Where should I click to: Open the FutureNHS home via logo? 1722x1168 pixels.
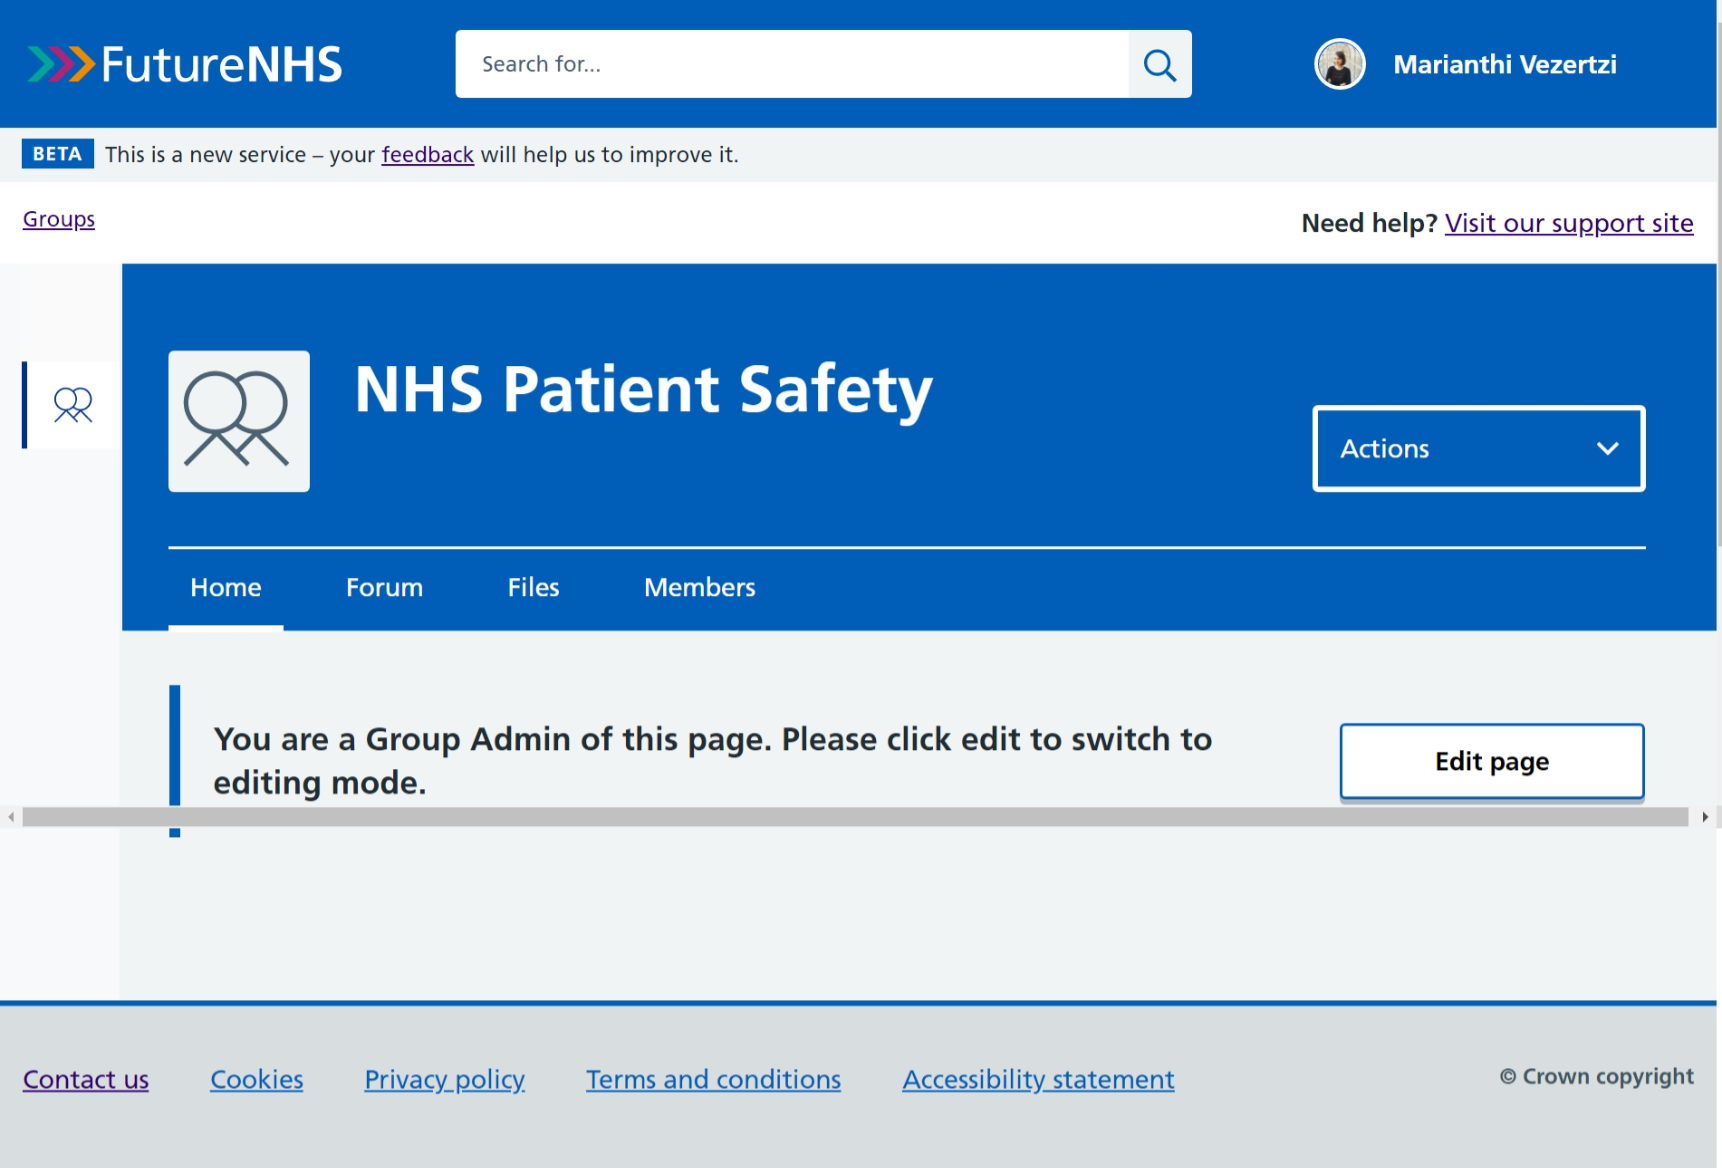tap(186, 63)
